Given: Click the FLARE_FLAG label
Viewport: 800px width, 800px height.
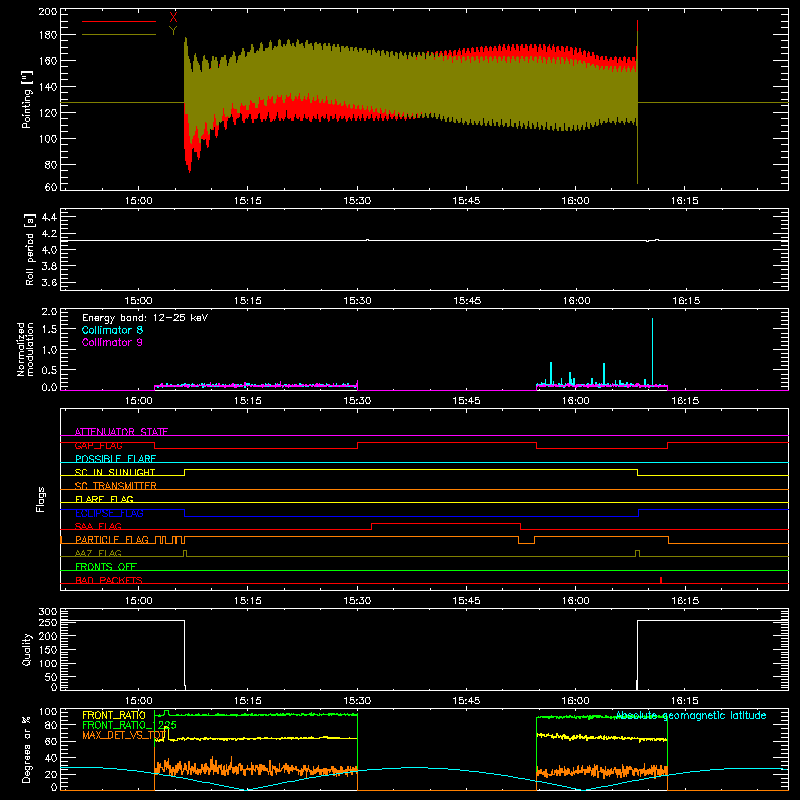Looking at the screenshot, I should click(x=104, y=499).
